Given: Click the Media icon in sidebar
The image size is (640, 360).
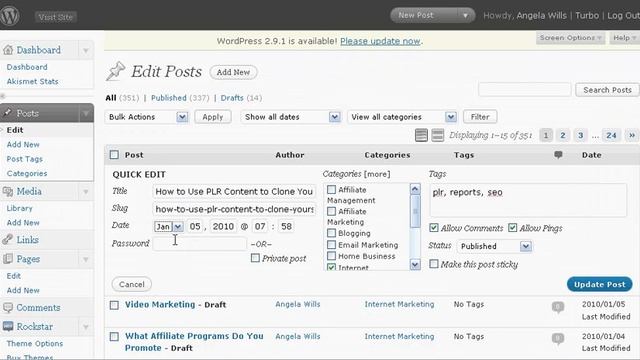Looking at the screenshot, I should (8, 191).
